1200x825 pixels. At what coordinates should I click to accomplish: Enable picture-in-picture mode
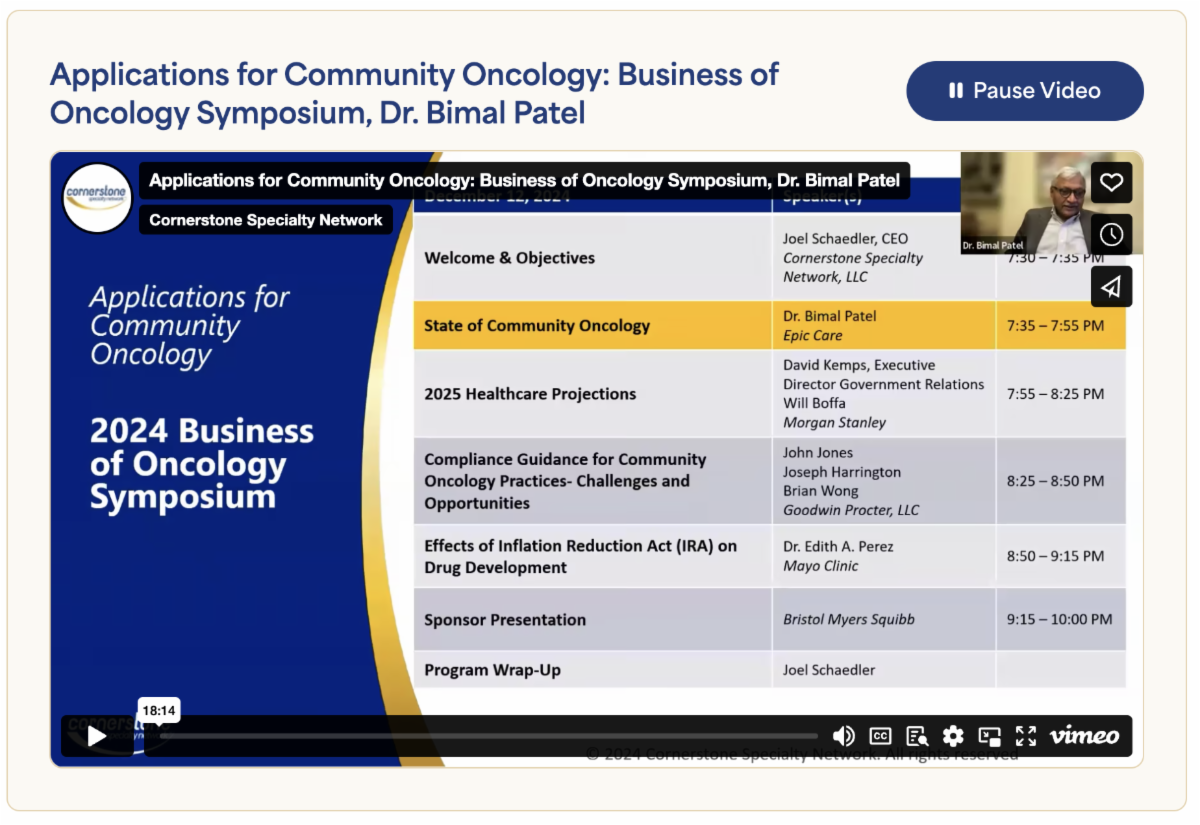pyautogui.click(x=989, y=736)
